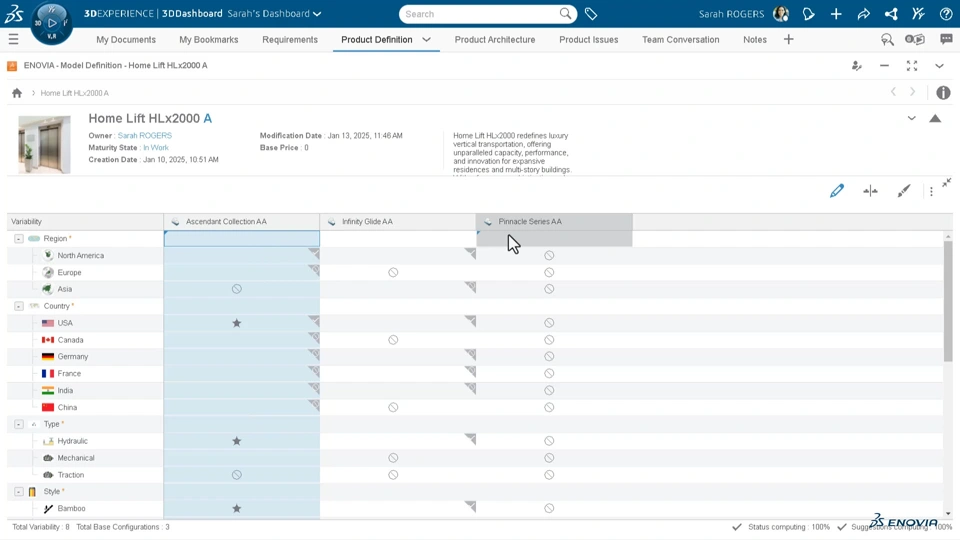Open the three-dot more options menu

click(x=931, y=192)
